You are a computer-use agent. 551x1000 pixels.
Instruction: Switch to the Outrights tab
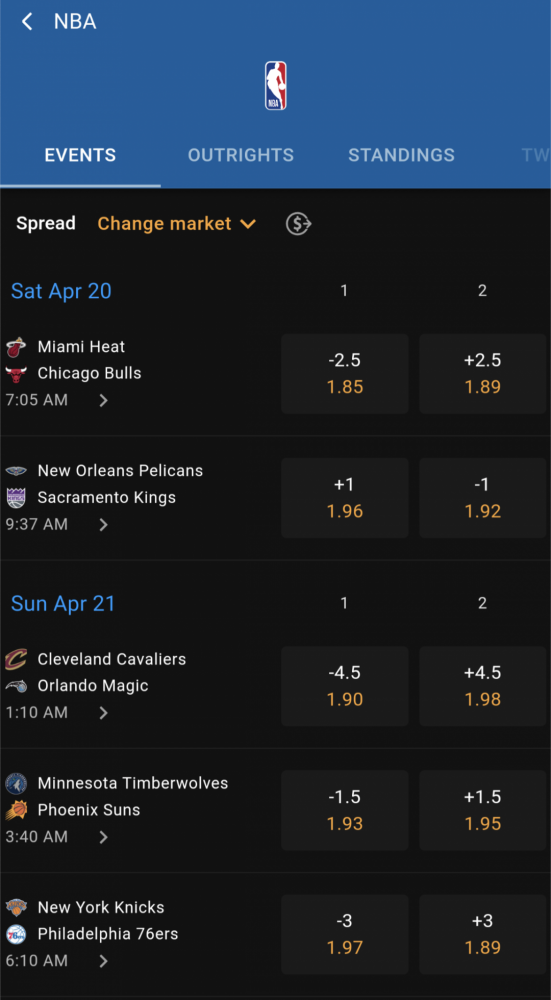tap(240, 155)
